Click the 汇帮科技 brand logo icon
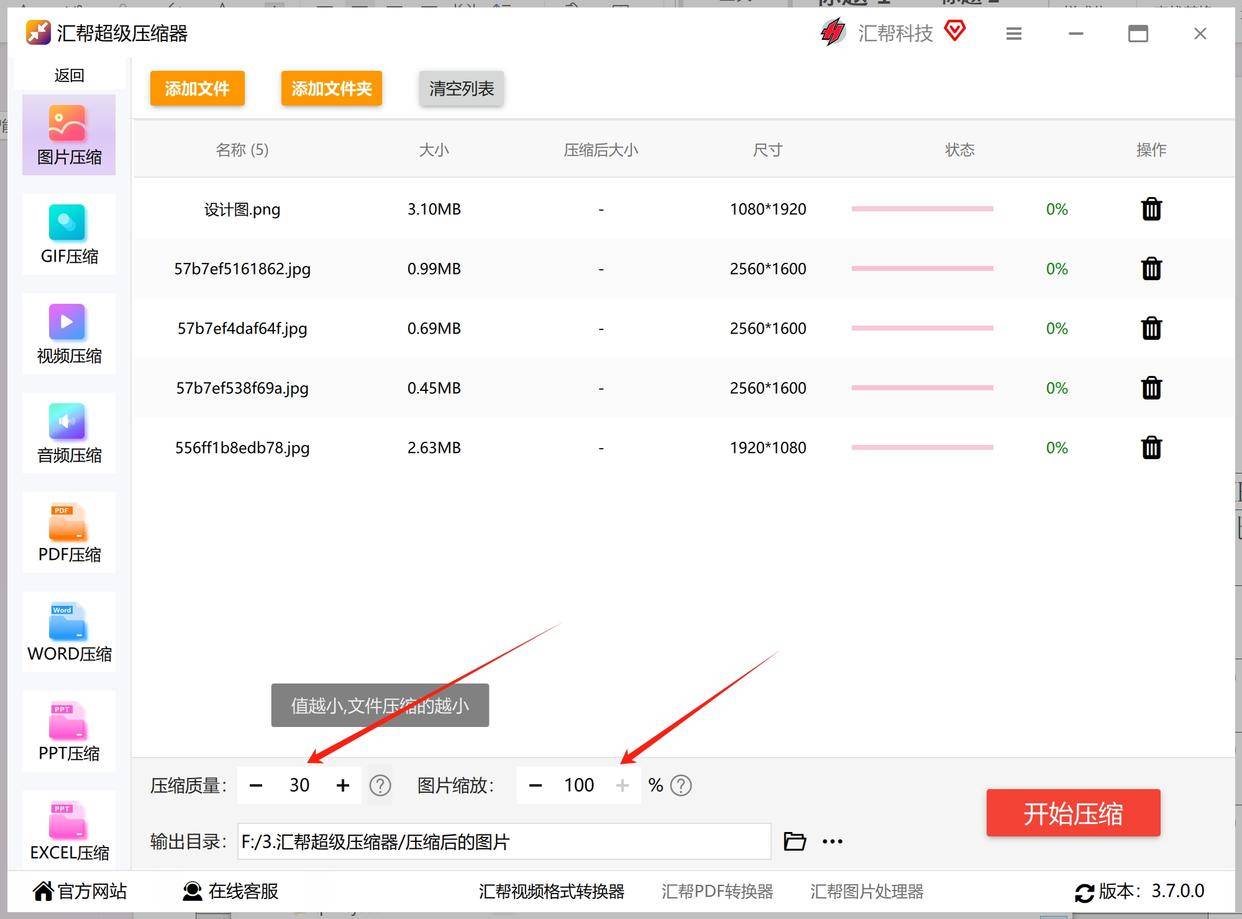Viewport: 1242px width, 919px height. (832, 32)
